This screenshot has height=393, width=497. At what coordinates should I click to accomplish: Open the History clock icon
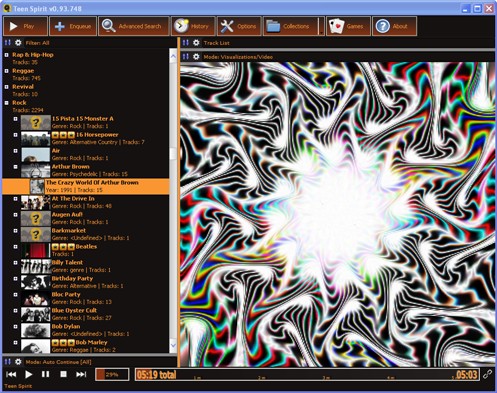pyautogui.click(x=181, y=26)
